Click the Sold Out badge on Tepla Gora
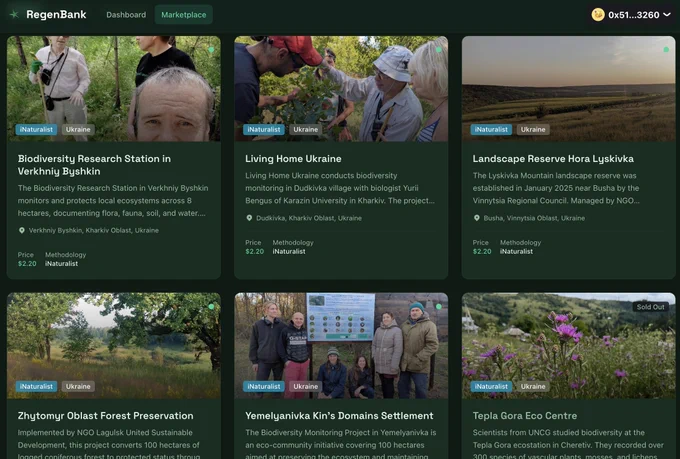Screen dimensions: 680x459 coord(651,307)
